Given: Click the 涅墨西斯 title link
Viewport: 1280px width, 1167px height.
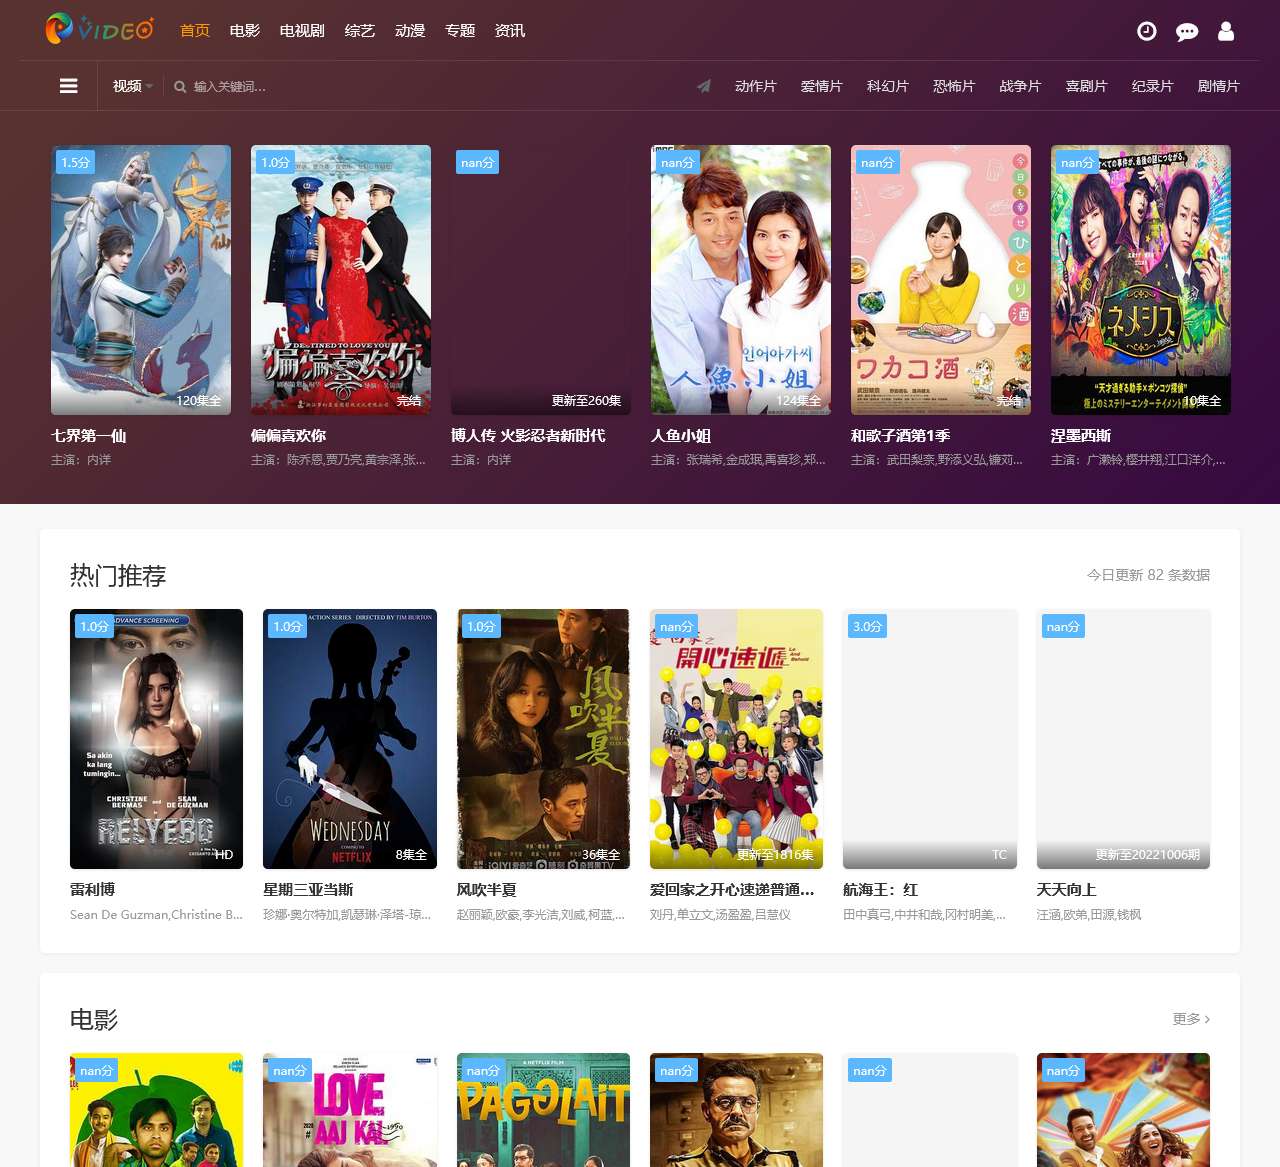Looking at the screenshot, I should tap(1081, 436).
